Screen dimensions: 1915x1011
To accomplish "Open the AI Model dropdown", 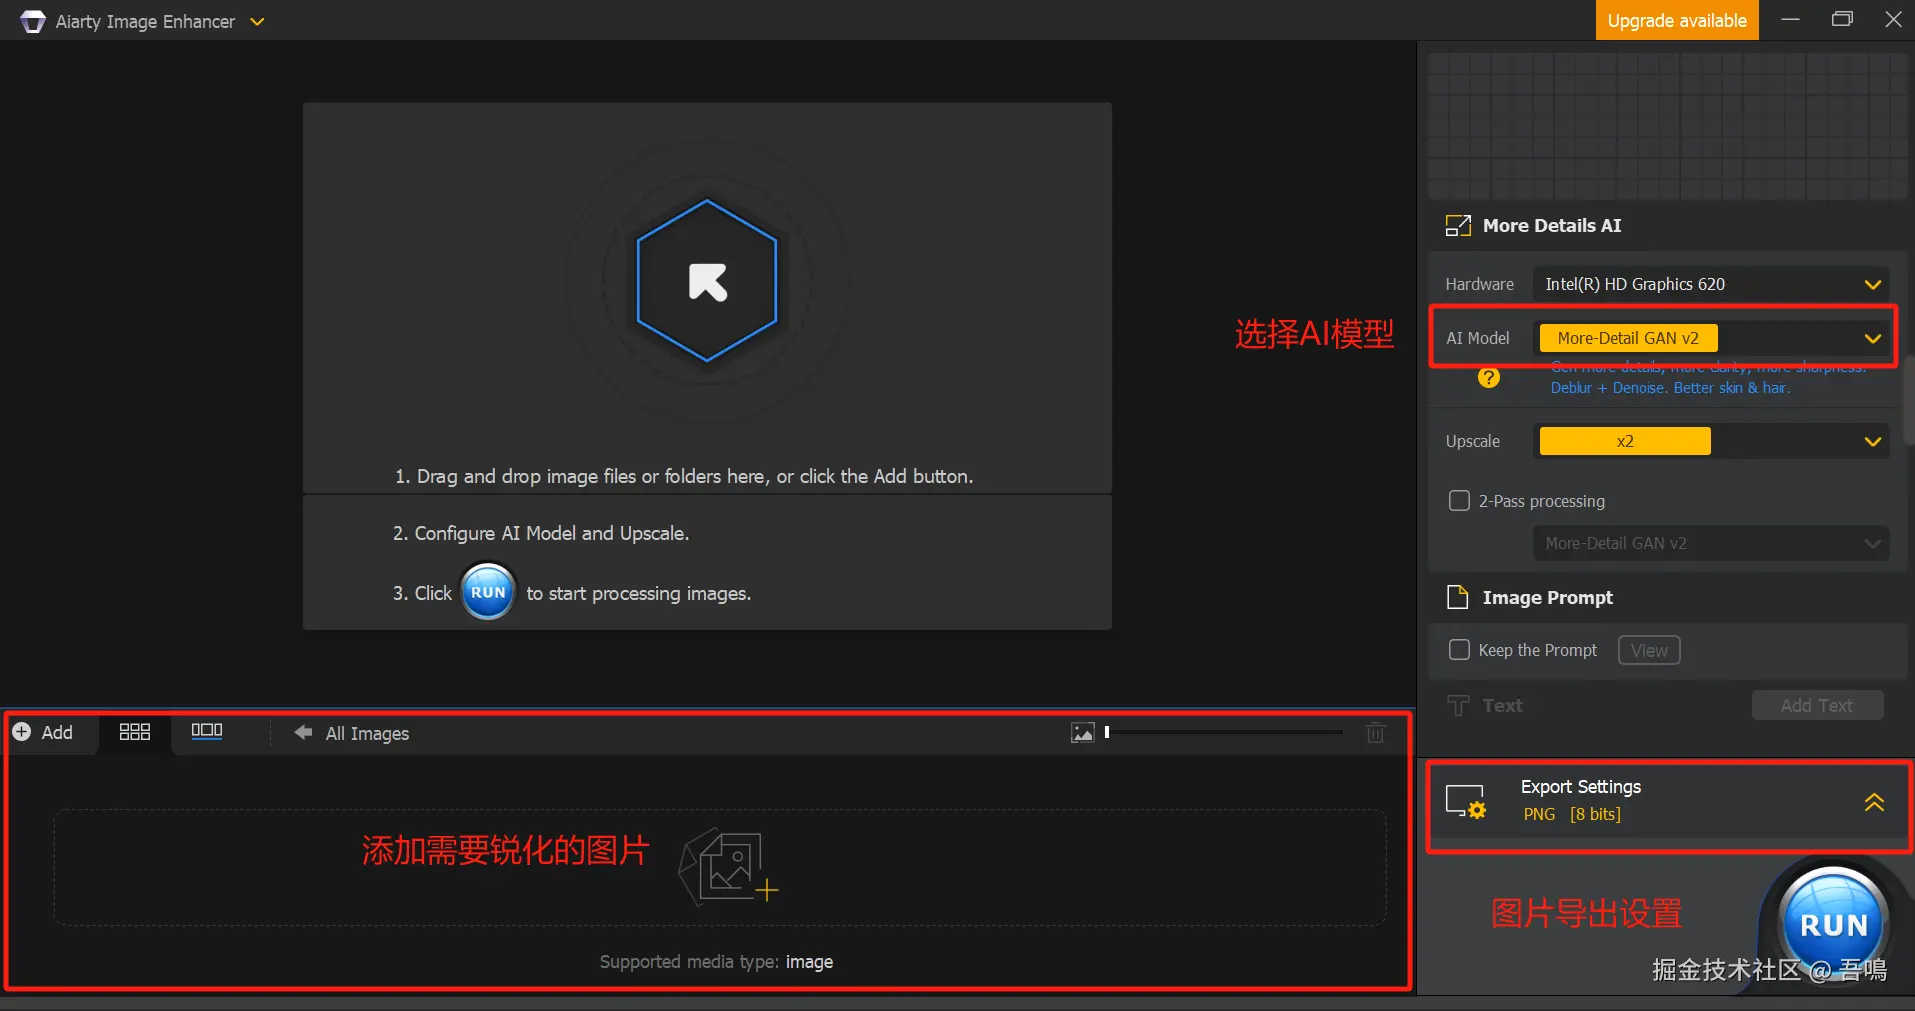I will 1711,338.
